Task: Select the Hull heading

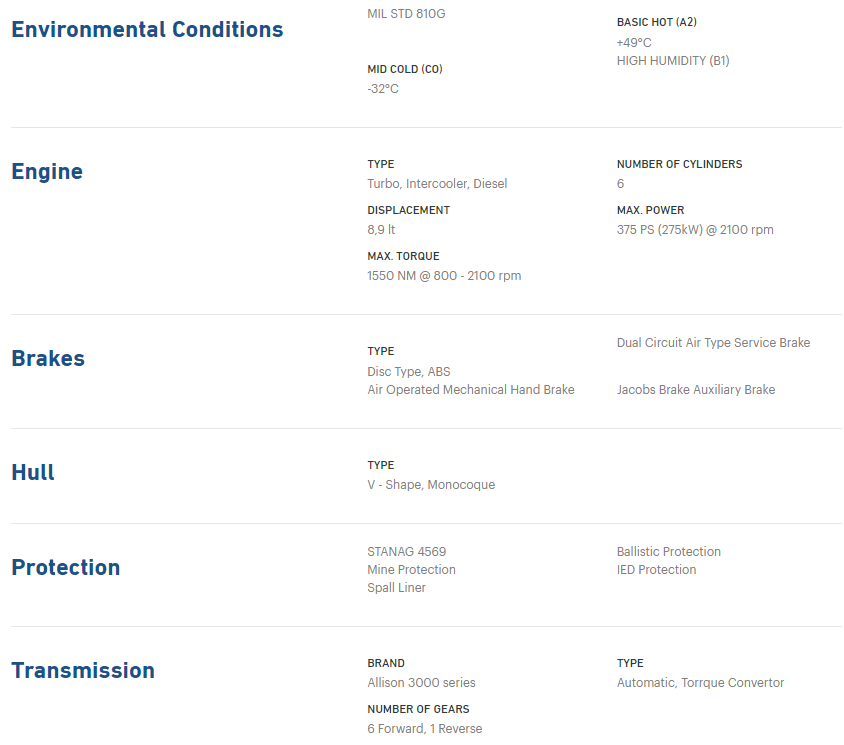Action: [33, 473]
